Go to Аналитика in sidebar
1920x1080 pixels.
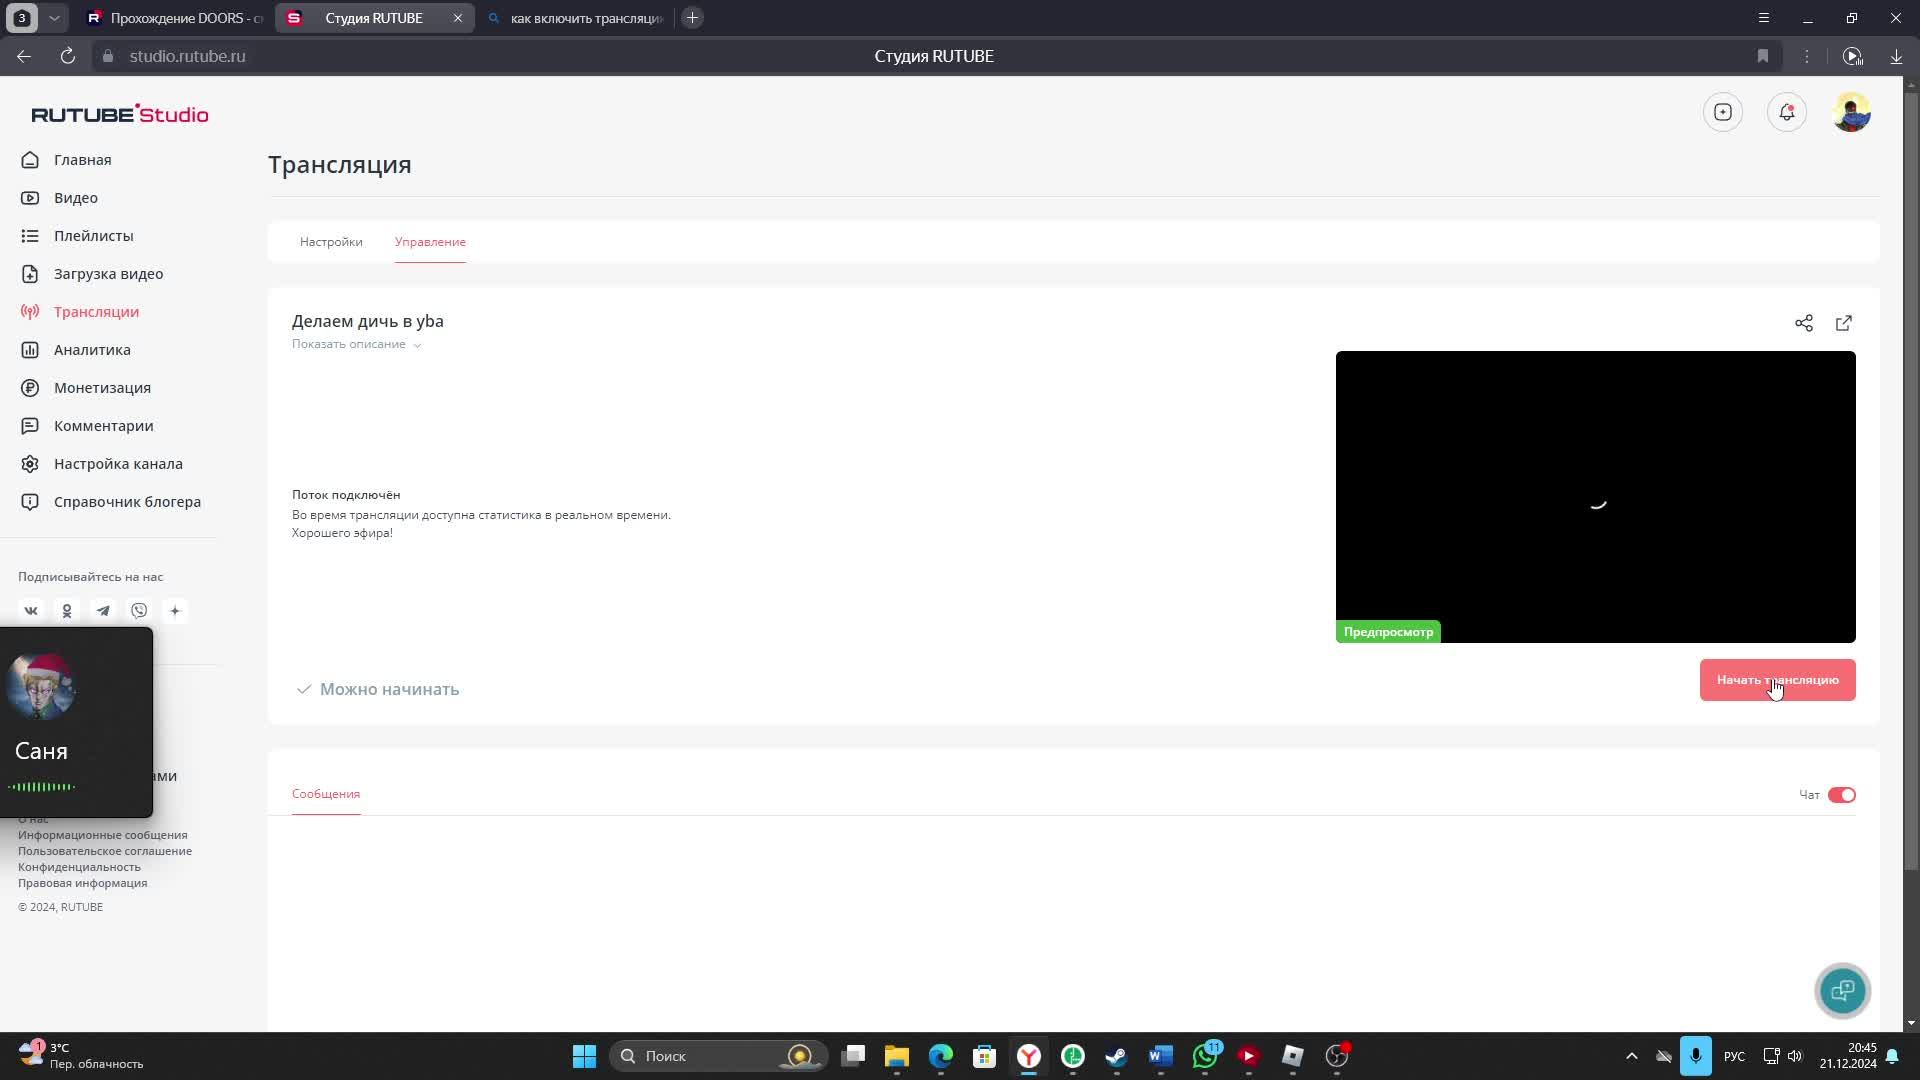point(92,350)
